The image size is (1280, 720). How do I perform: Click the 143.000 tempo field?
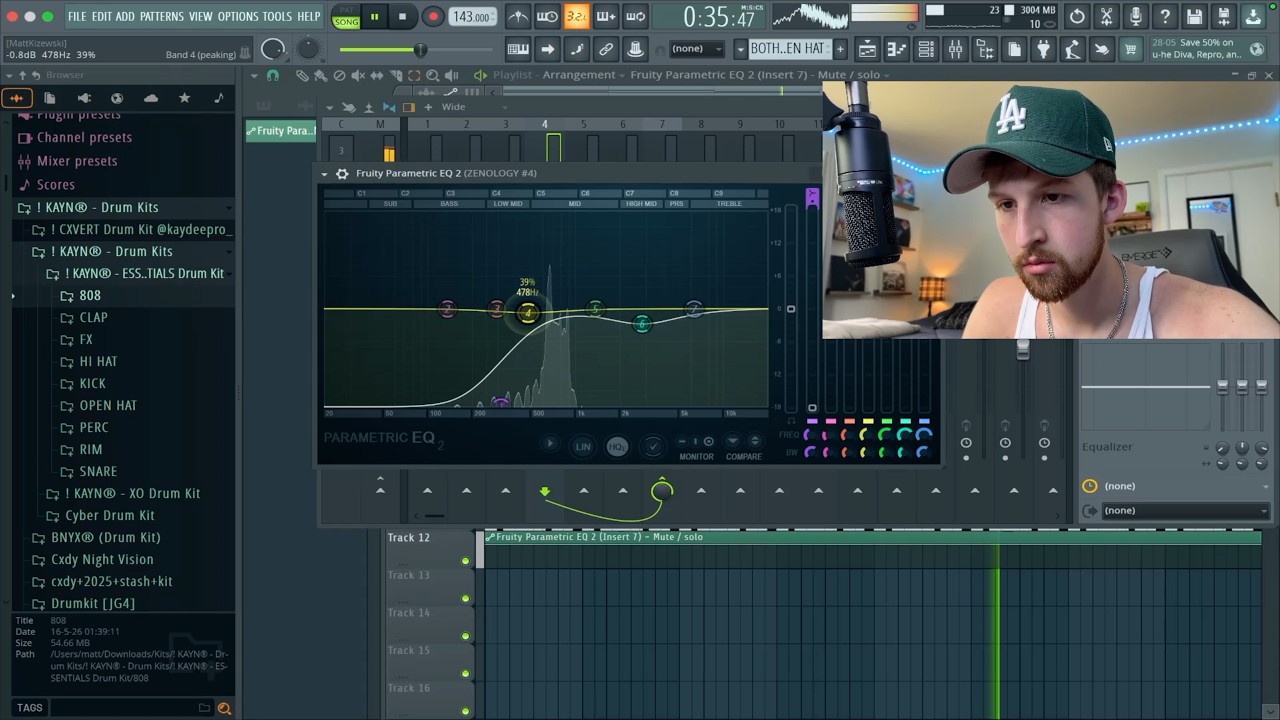pos(471,17)
